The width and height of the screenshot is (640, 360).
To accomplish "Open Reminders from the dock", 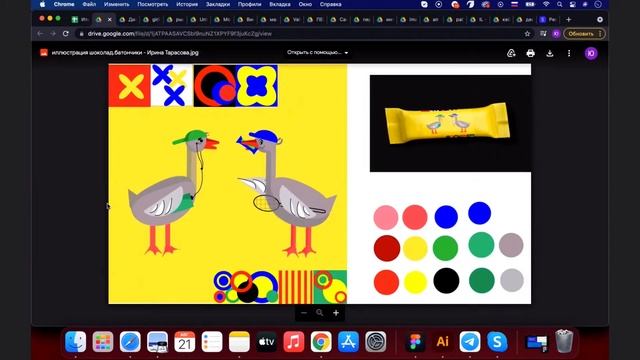I will pos(212,341).
